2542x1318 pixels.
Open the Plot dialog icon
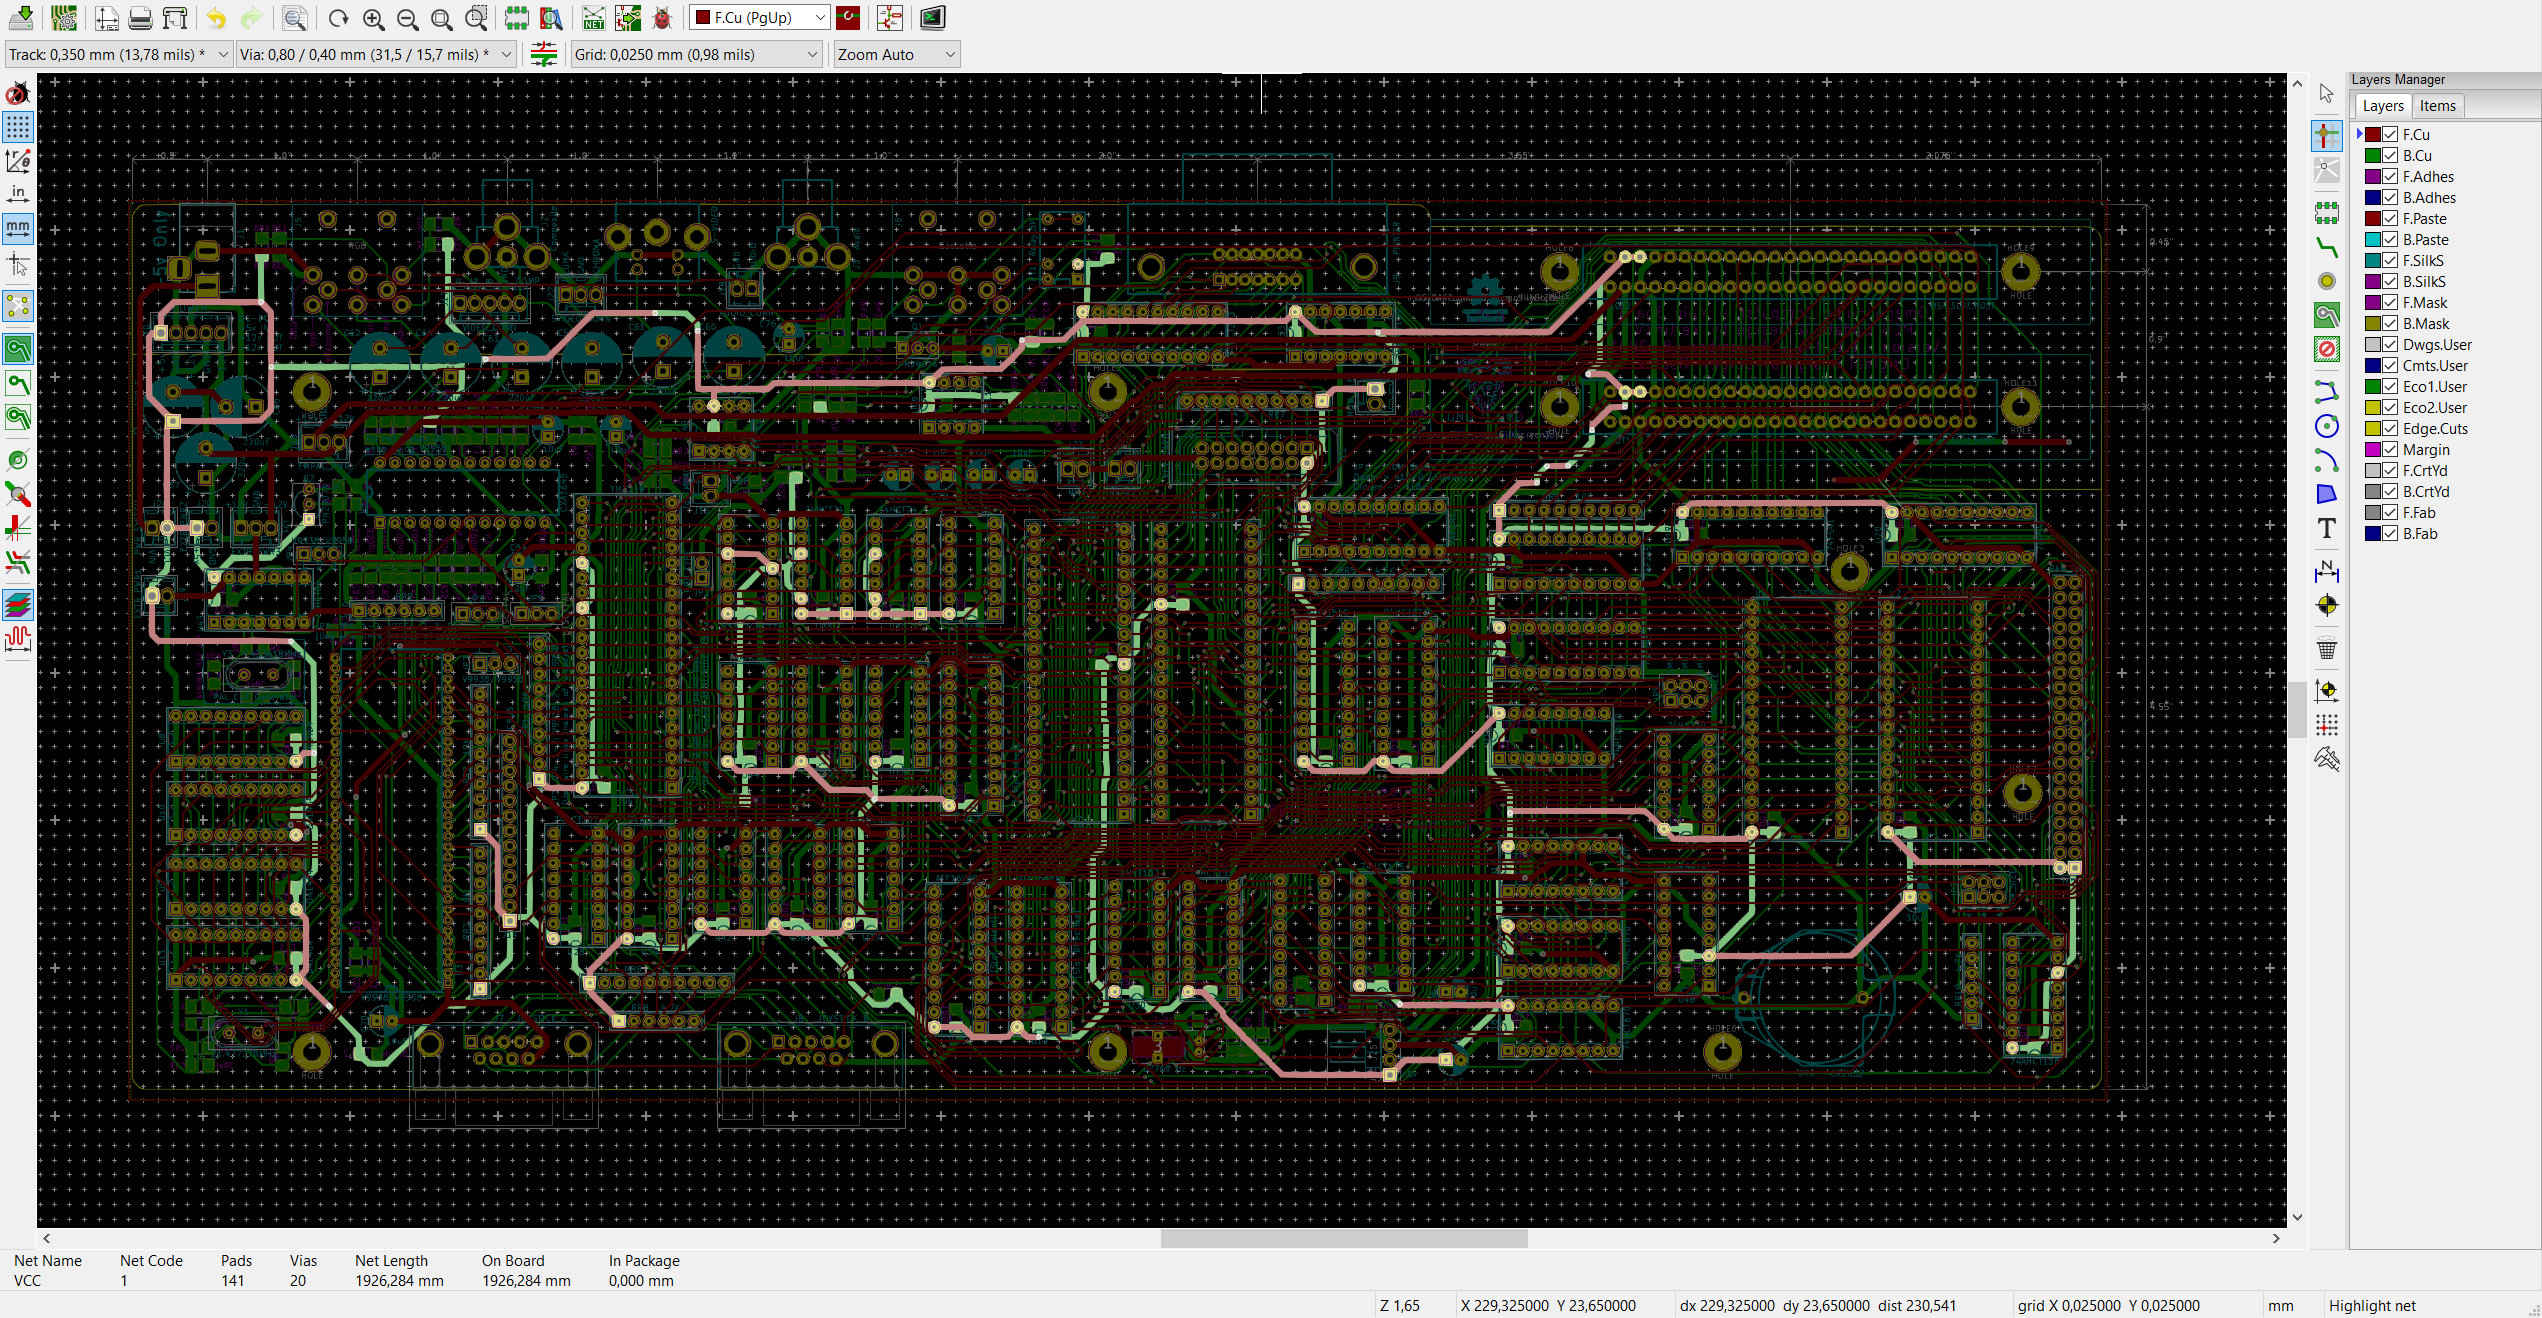(x=175, y=18)
